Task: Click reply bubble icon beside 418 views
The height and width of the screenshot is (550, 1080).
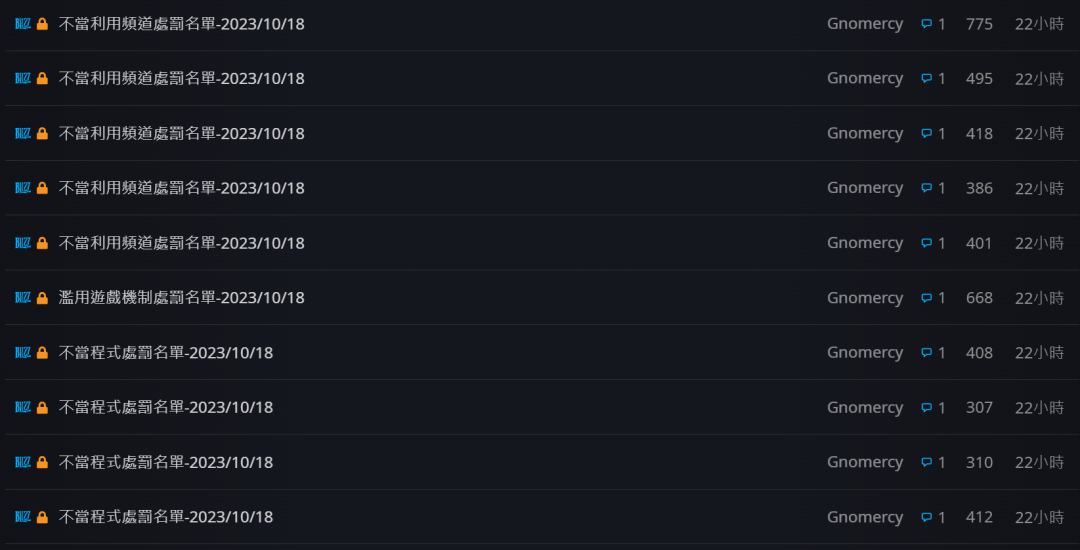Action: (926, 134)
